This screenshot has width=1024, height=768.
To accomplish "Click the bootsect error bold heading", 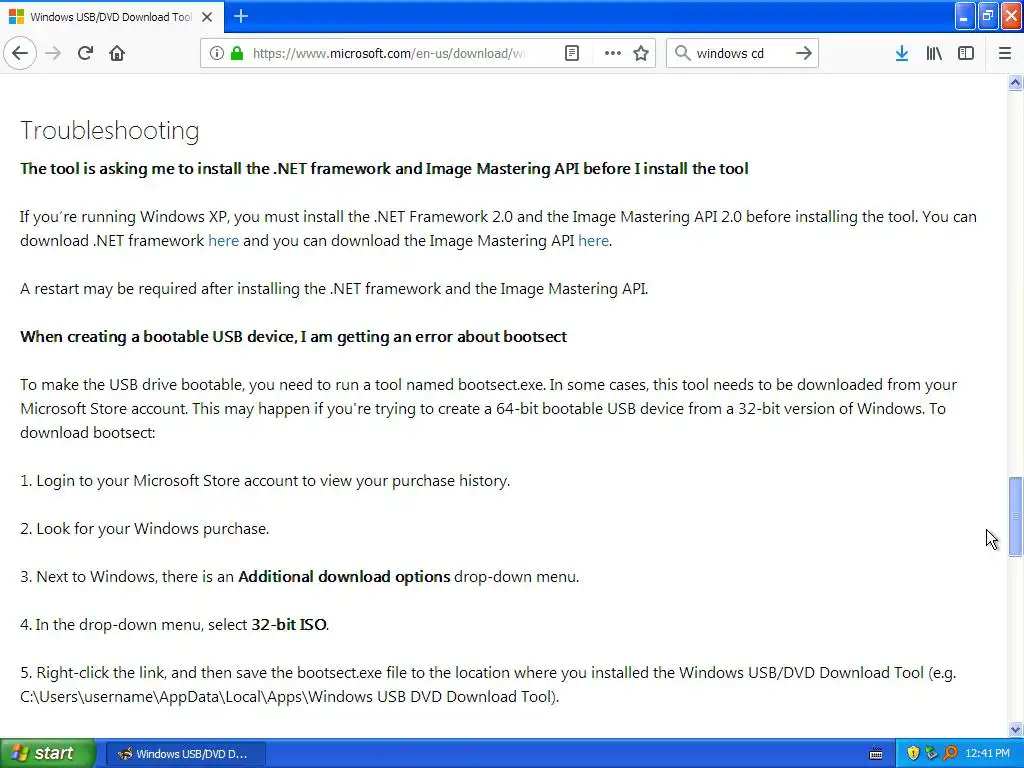I will pos(293,337).
